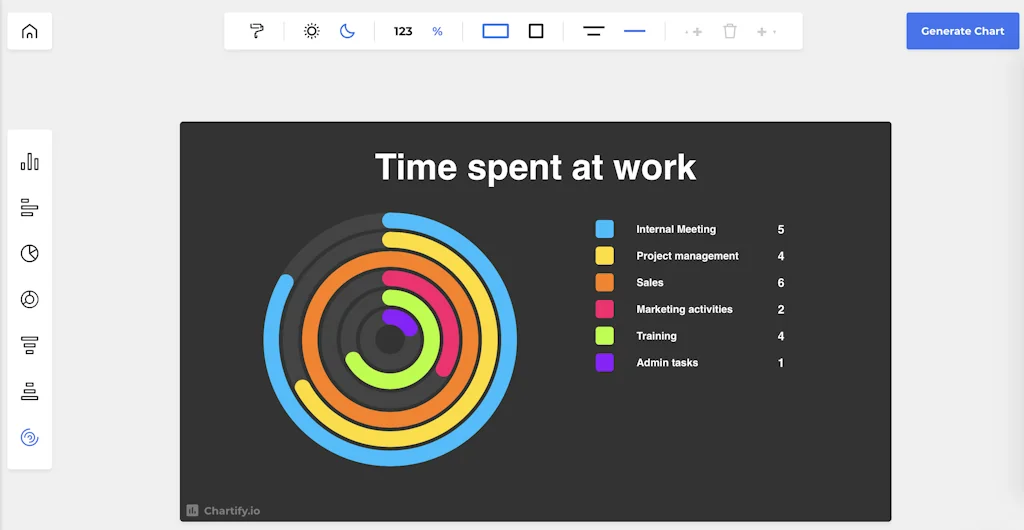1024x530 pixels.
Task: Select the vertical bar chart type
Action: [x=29, y=161]
